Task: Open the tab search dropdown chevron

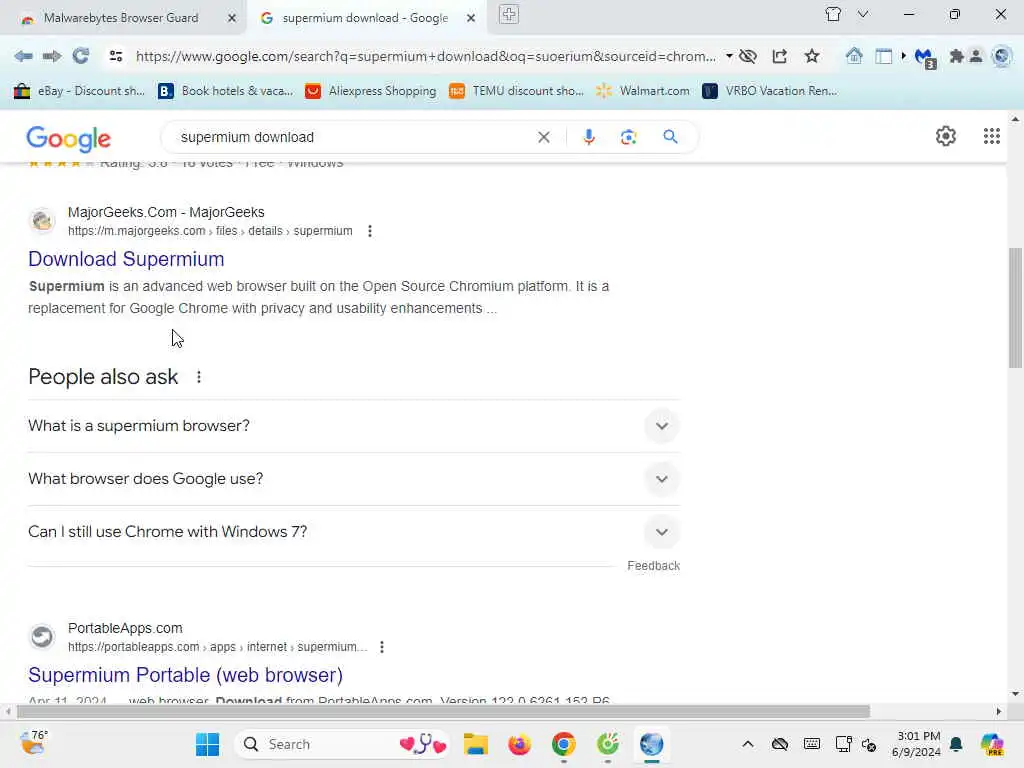Action: click(863, 14)
